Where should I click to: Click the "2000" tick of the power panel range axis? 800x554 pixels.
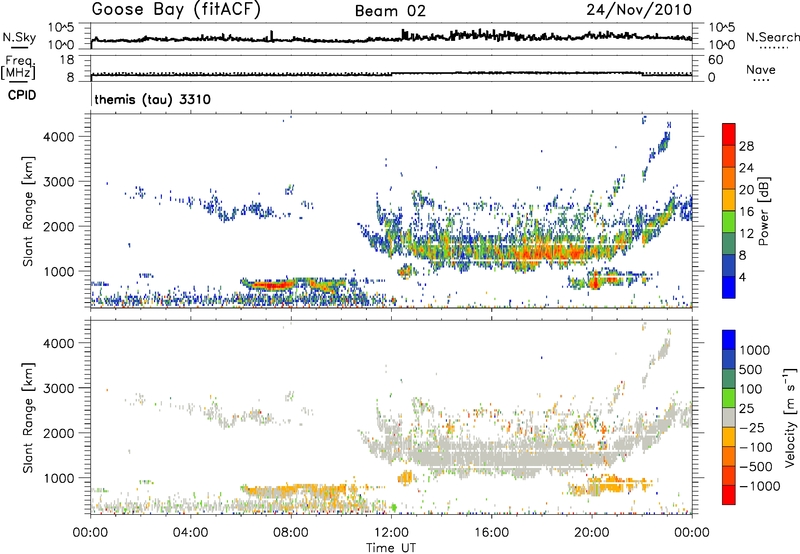click(58, 226)
